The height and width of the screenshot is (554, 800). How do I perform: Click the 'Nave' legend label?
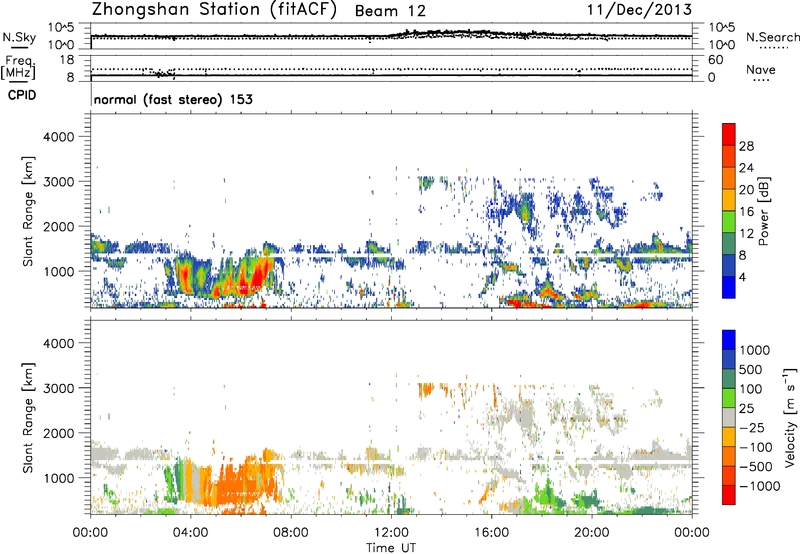[x=761, y=70]
